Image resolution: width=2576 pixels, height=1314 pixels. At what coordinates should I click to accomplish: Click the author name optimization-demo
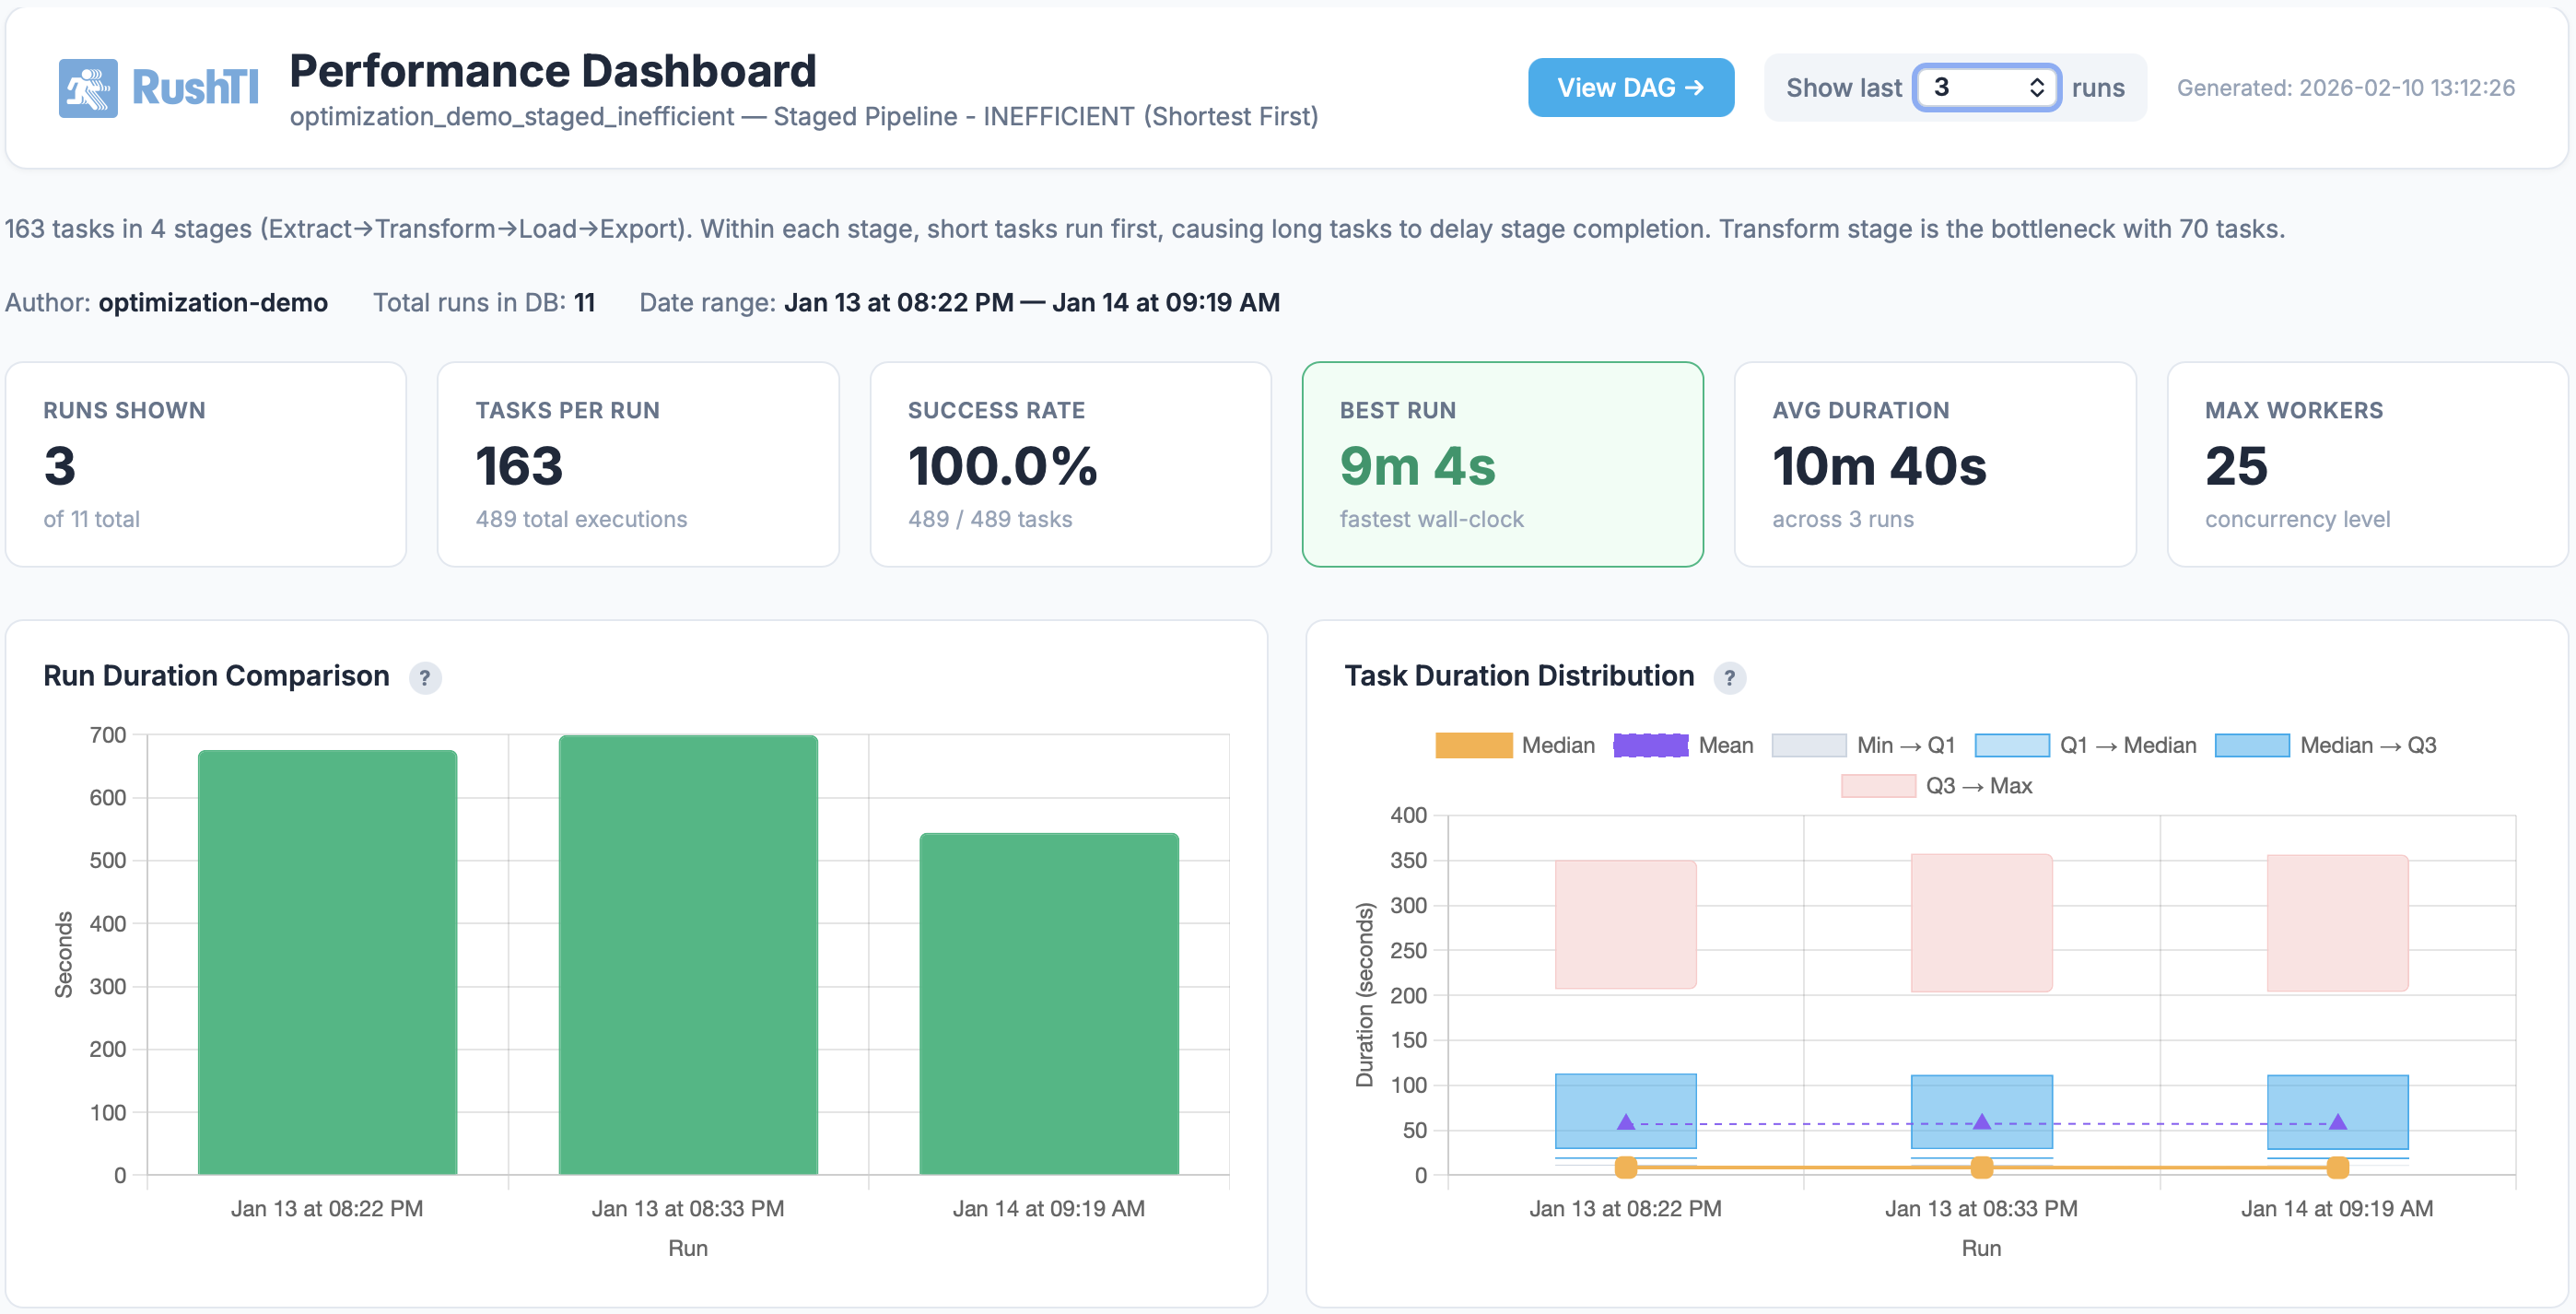pyautogui.click(x=213, y=302)
